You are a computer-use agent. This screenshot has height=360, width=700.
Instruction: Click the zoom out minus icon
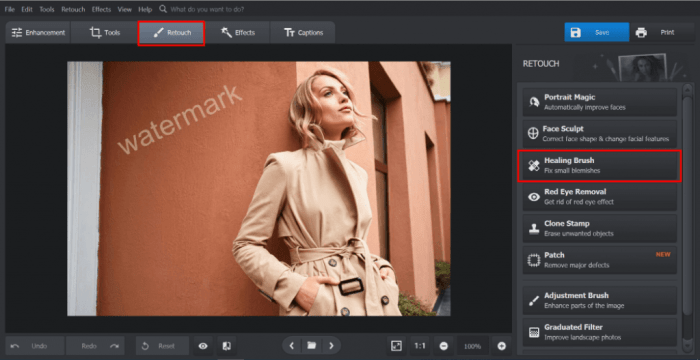[x=444, y=346]
